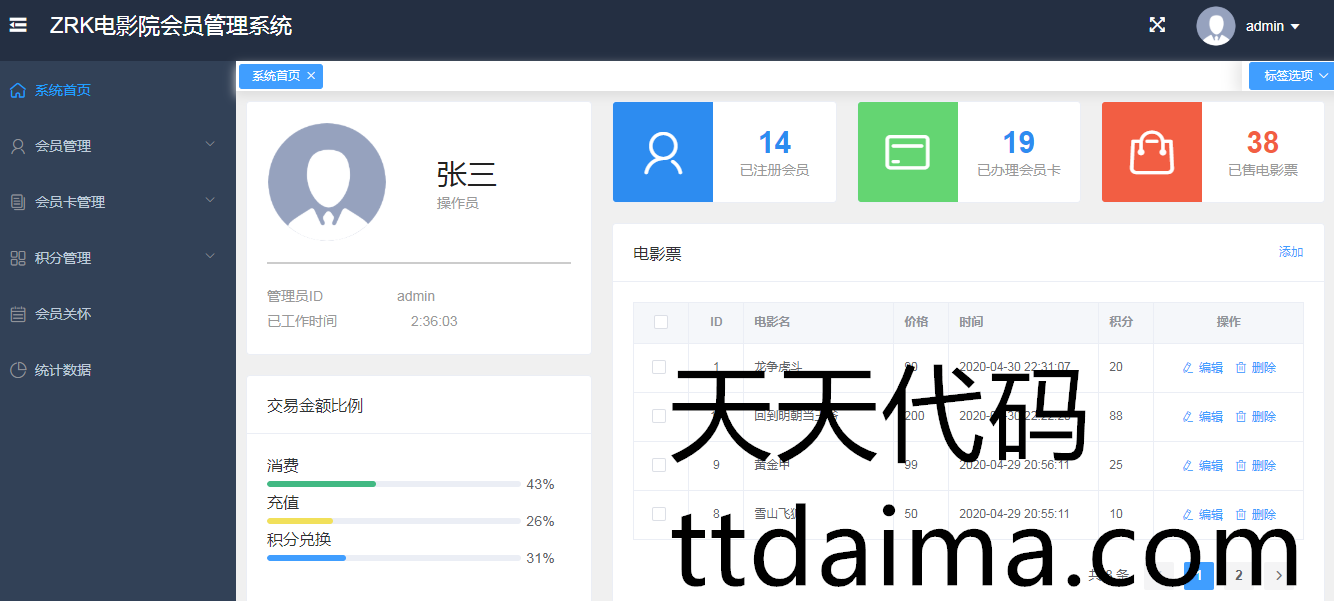Viewport: 1334px width, 601px height.
Task: Click the hamburger menu collapse icon
Action: 18,26
